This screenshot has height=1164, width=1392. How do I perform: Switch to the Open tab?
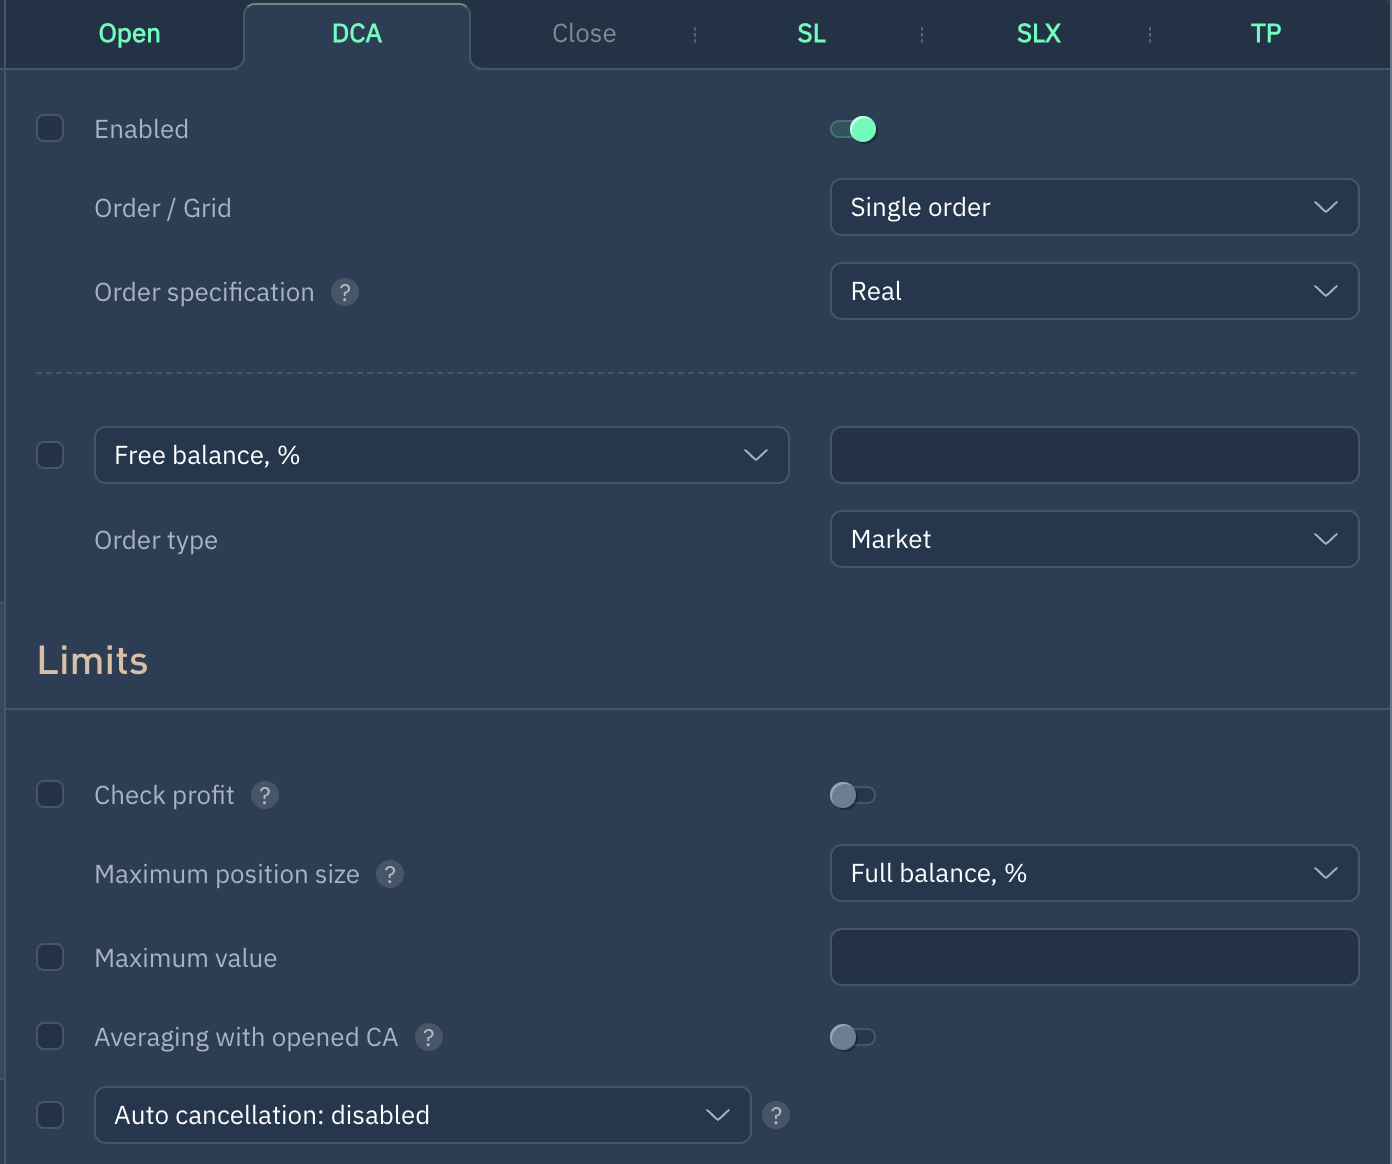pos(129,34)
